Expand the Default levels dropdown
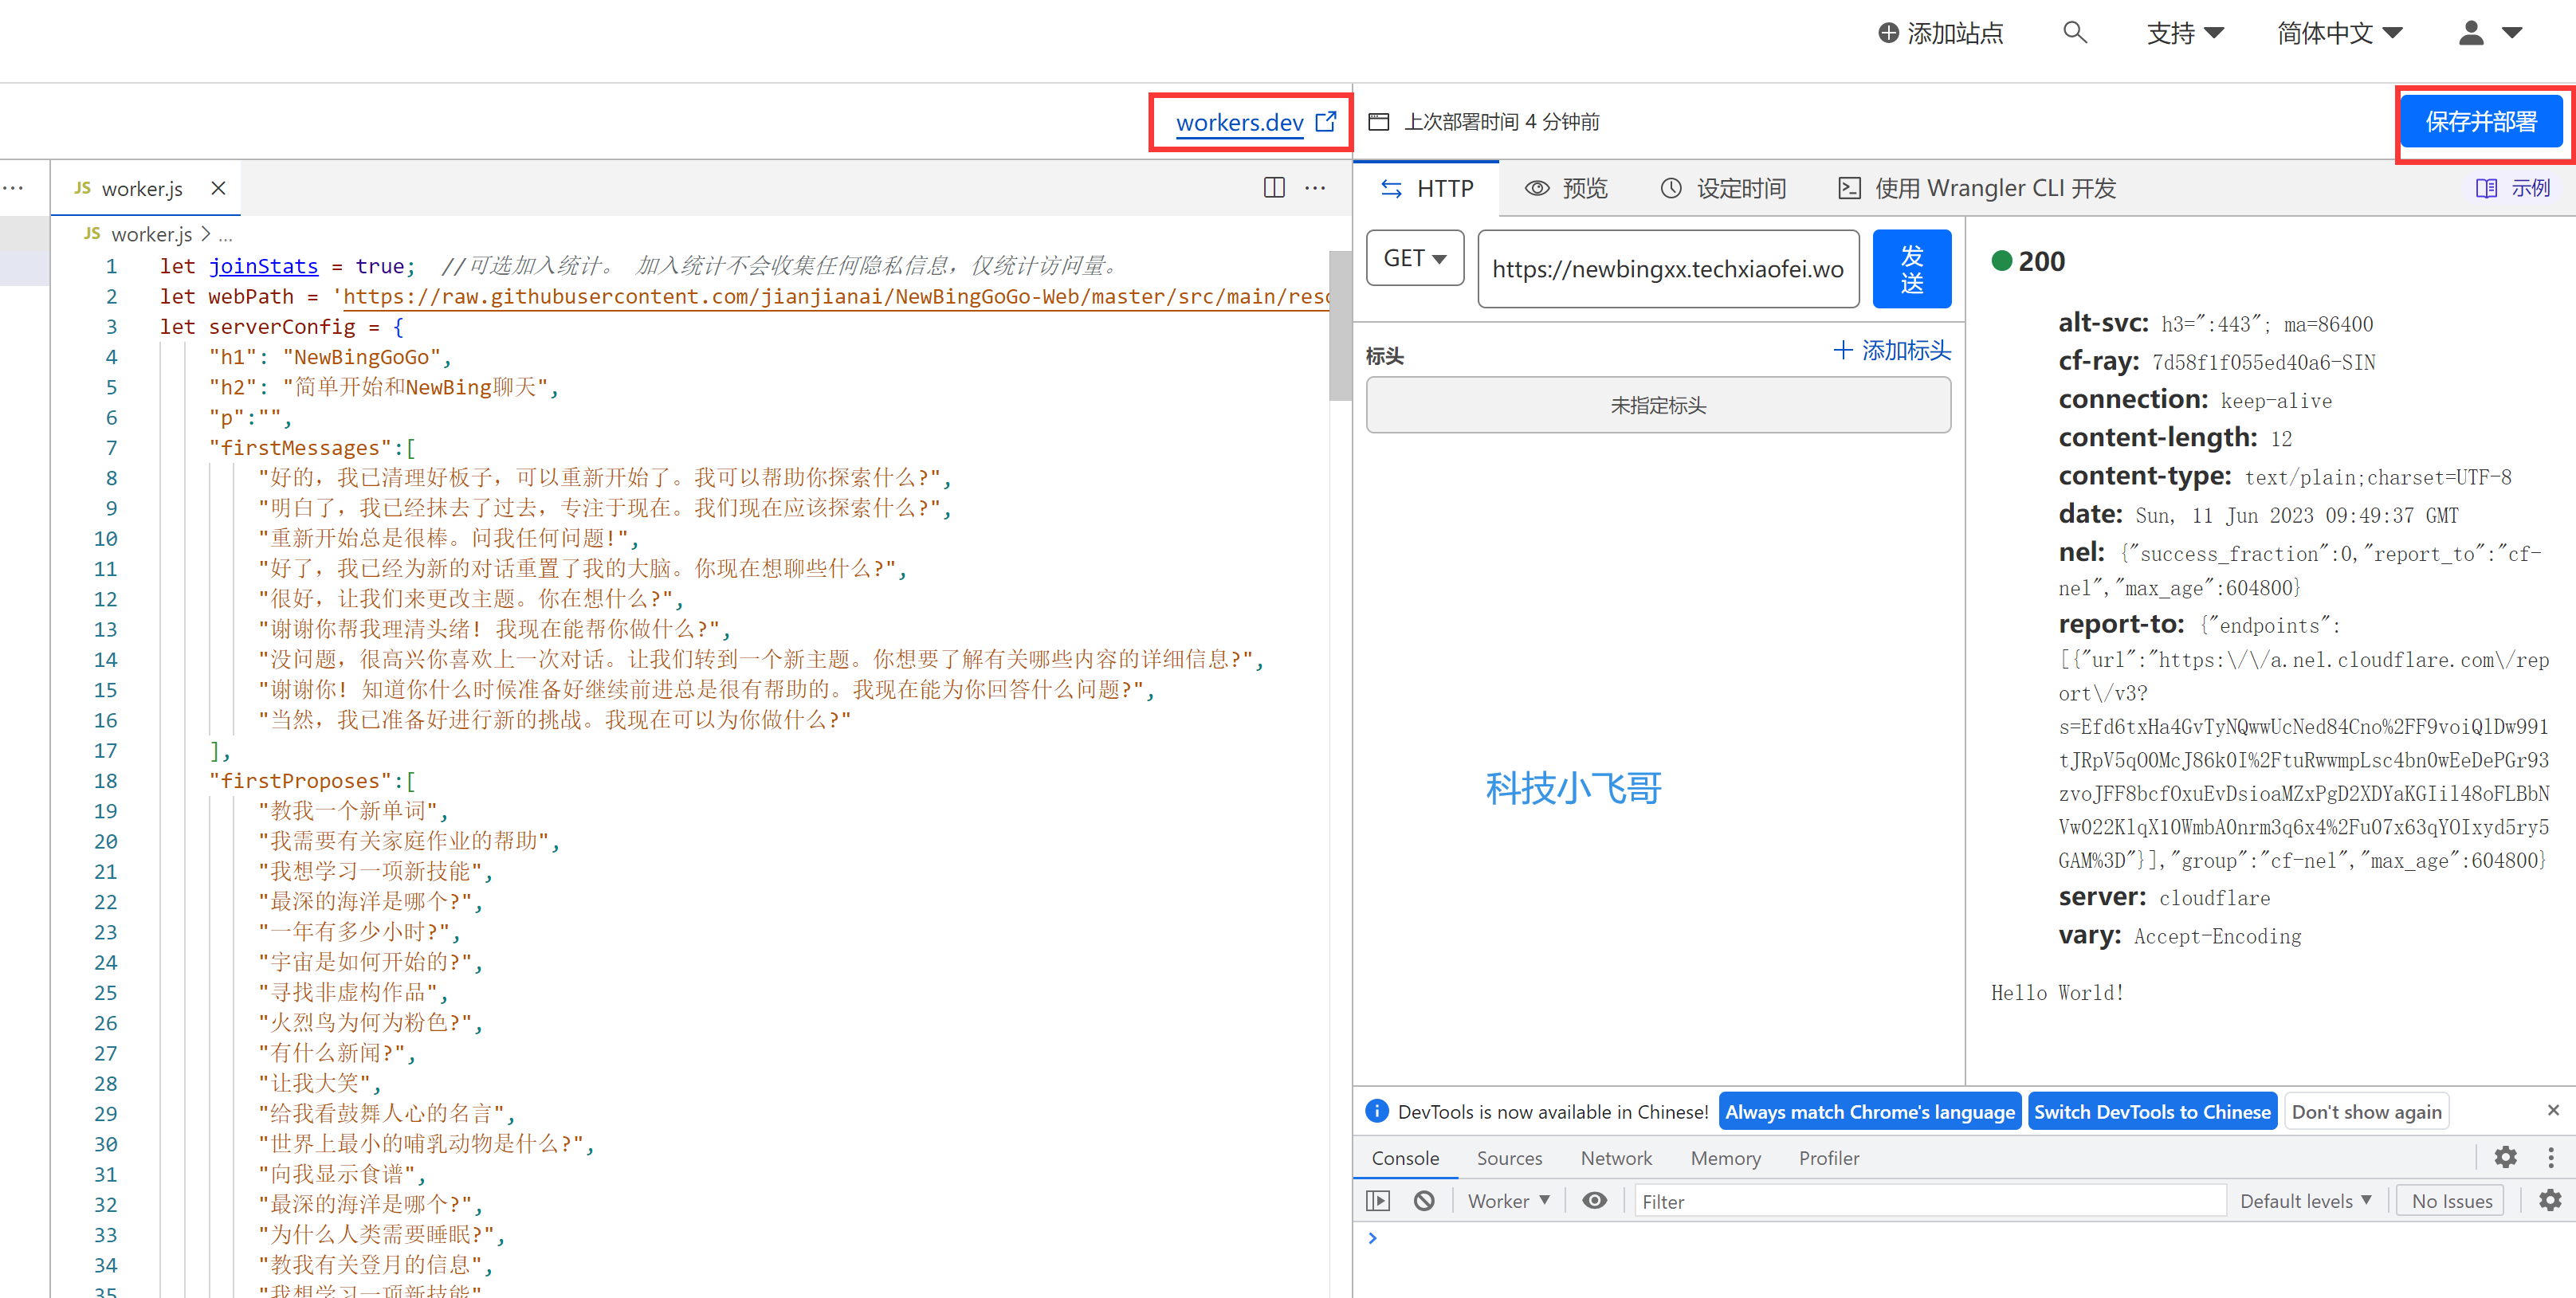Screen dimensions: 2576x1298 click(x=2305, y=1201)
